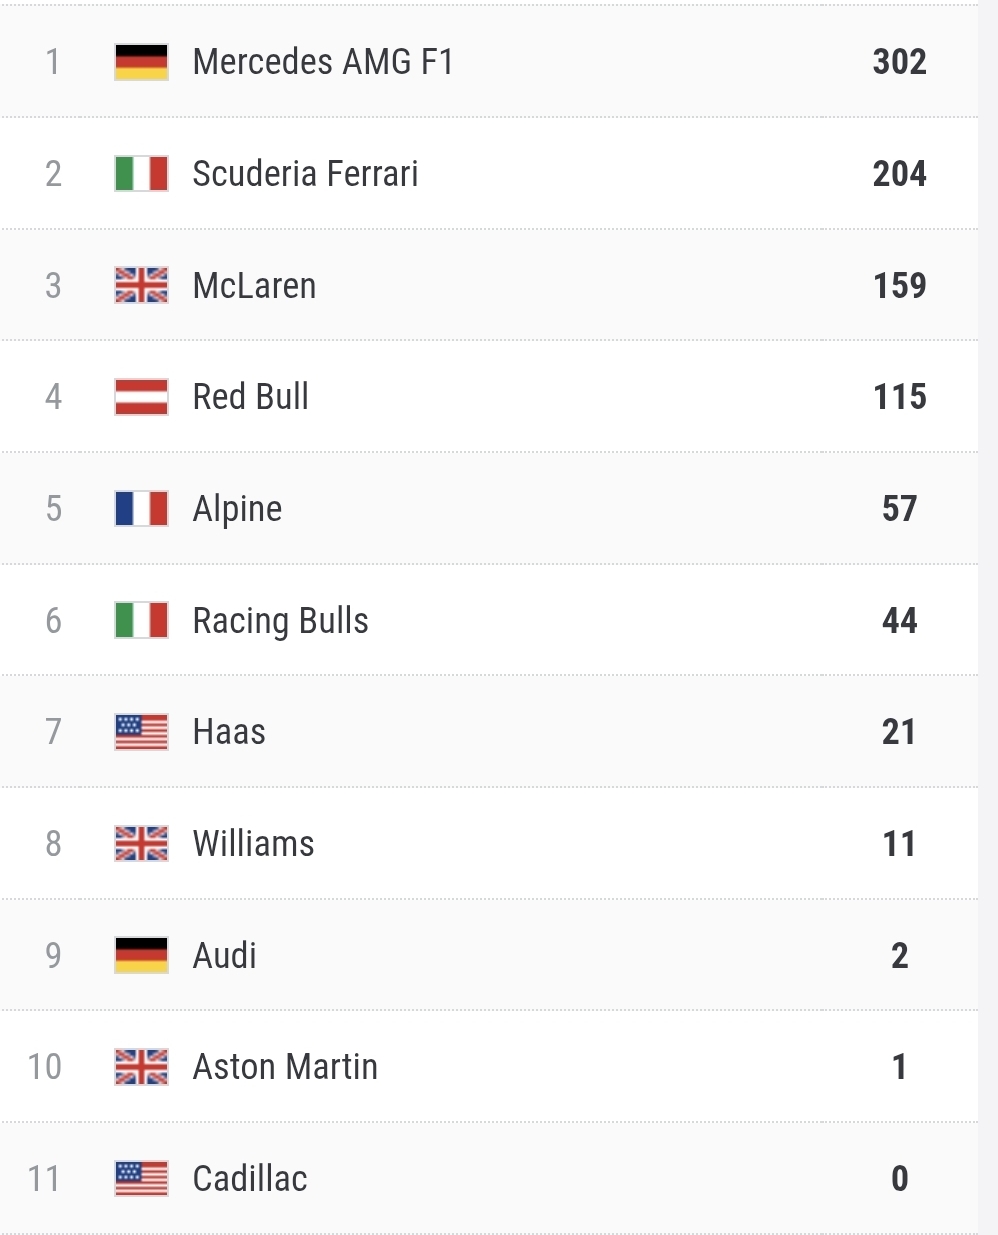Click the US flag beside Haas
This screenshot has width=998, height=1235.
[141, 732]
